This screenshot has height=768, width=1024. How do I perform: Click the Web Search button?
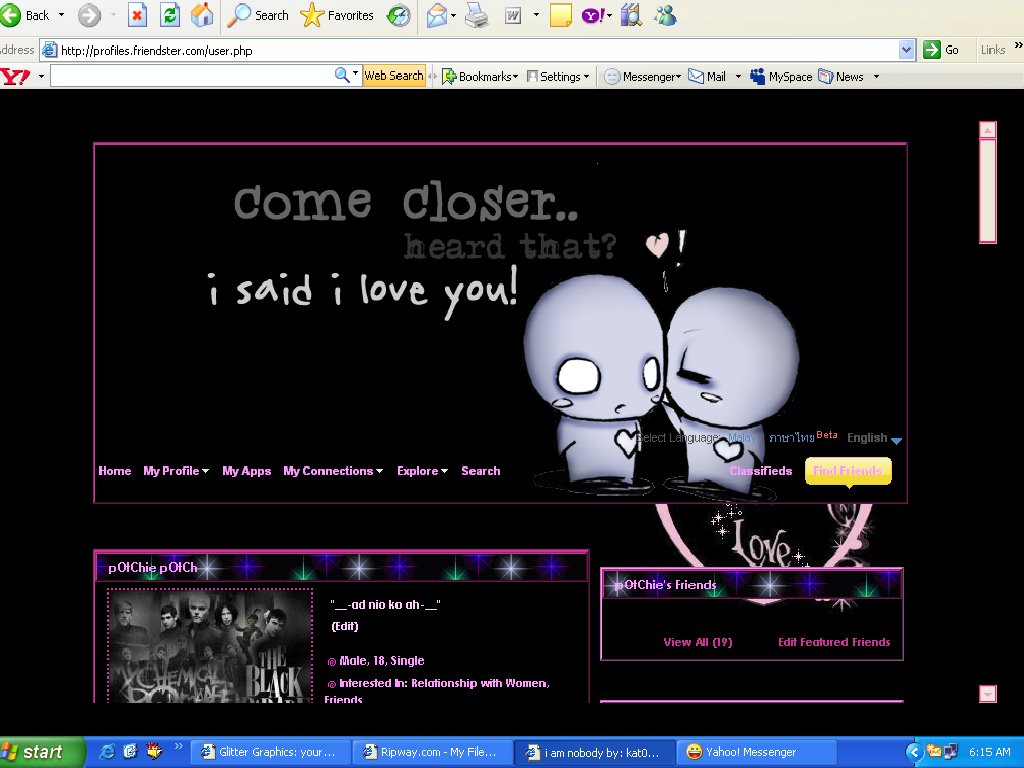click(394, 76)
